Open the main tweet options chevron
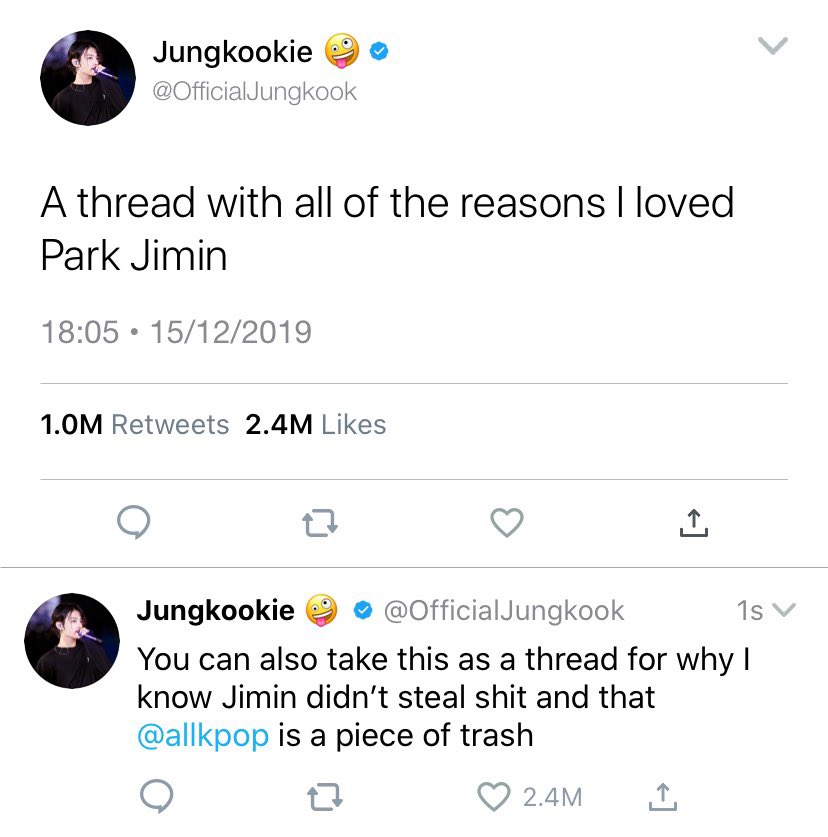 point(773,45)
